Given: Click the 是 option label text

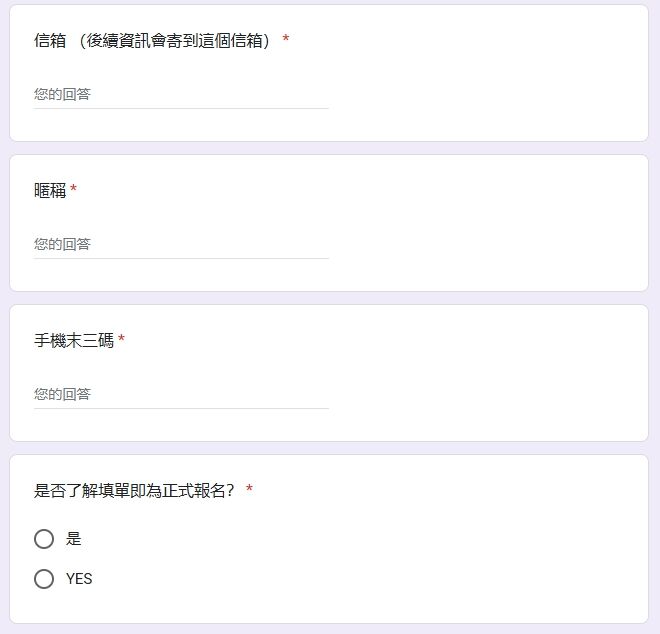Looking at the screenshot, I should tap(73, 539).
